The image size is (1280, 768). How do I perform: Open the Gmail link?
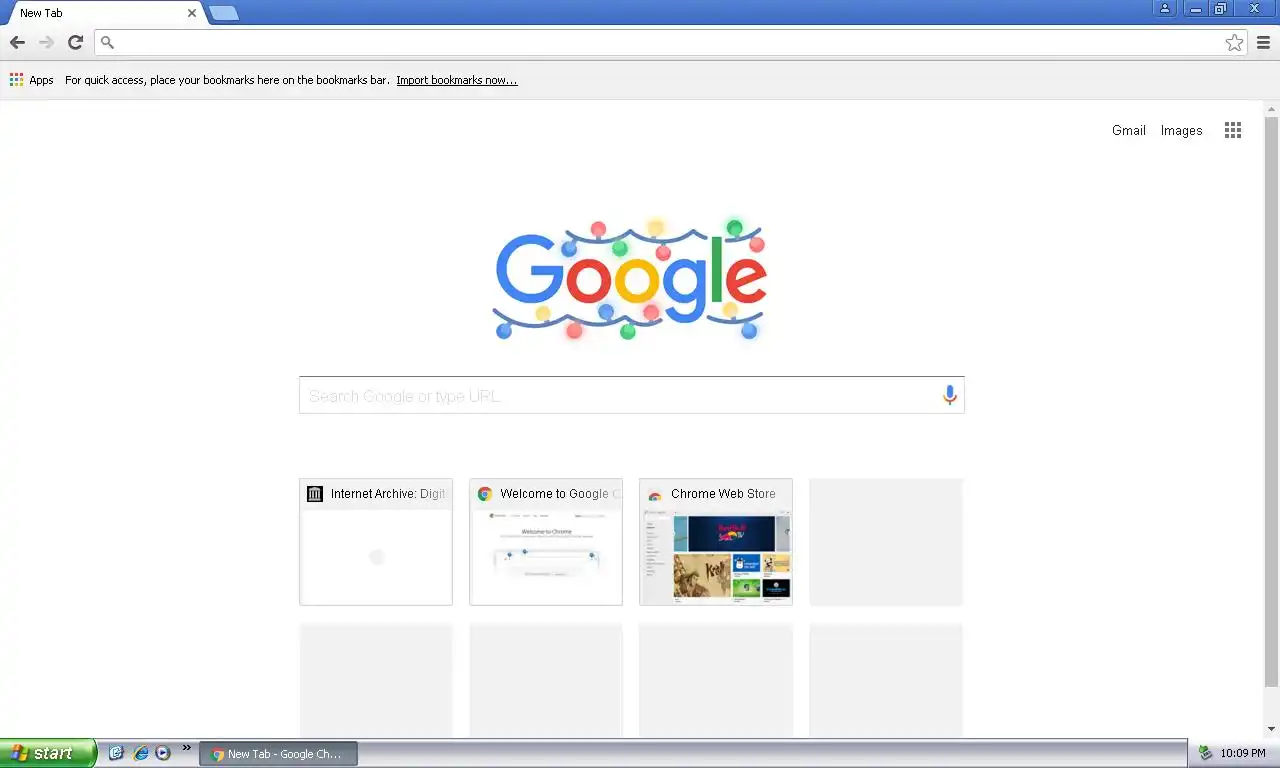1129,130
